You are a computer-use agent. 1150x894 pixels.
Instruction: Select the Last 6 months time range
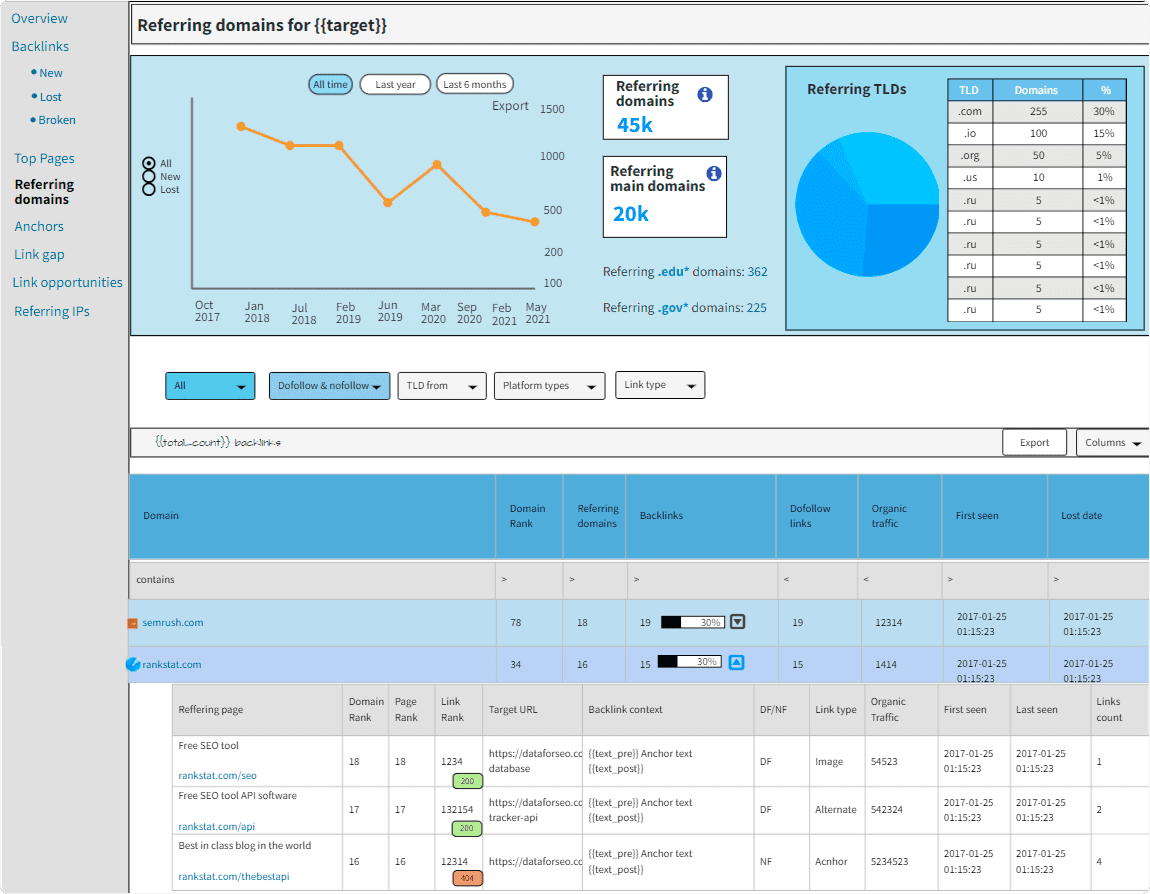point(474,84)
